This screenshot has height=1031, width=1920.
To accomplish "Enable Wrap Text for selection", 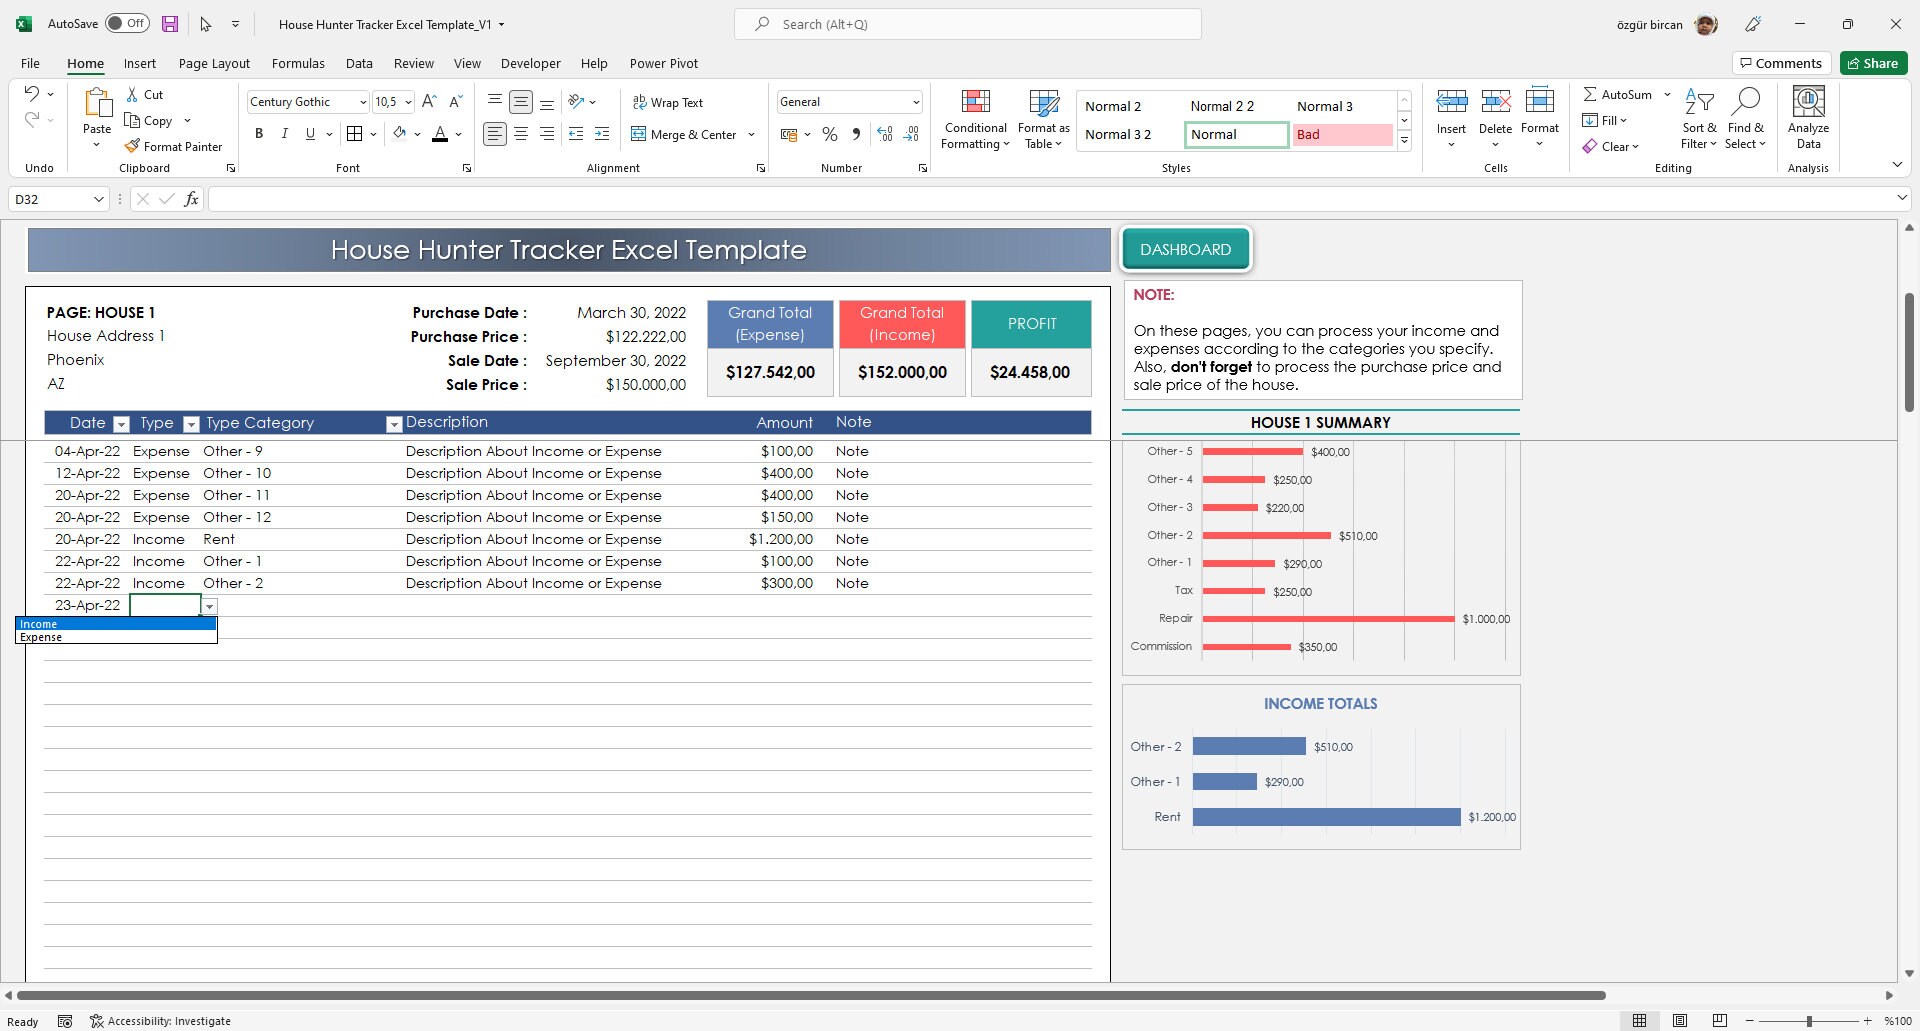I will 668,101.
